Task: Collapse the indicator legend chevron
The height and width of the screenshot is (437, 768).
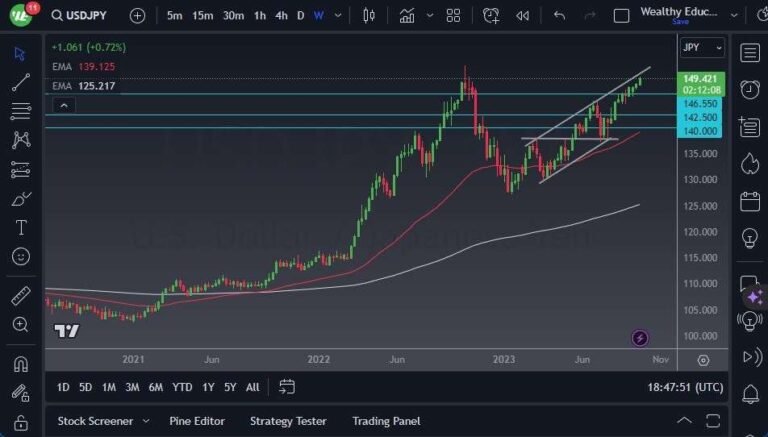Action: click(64, 105)
